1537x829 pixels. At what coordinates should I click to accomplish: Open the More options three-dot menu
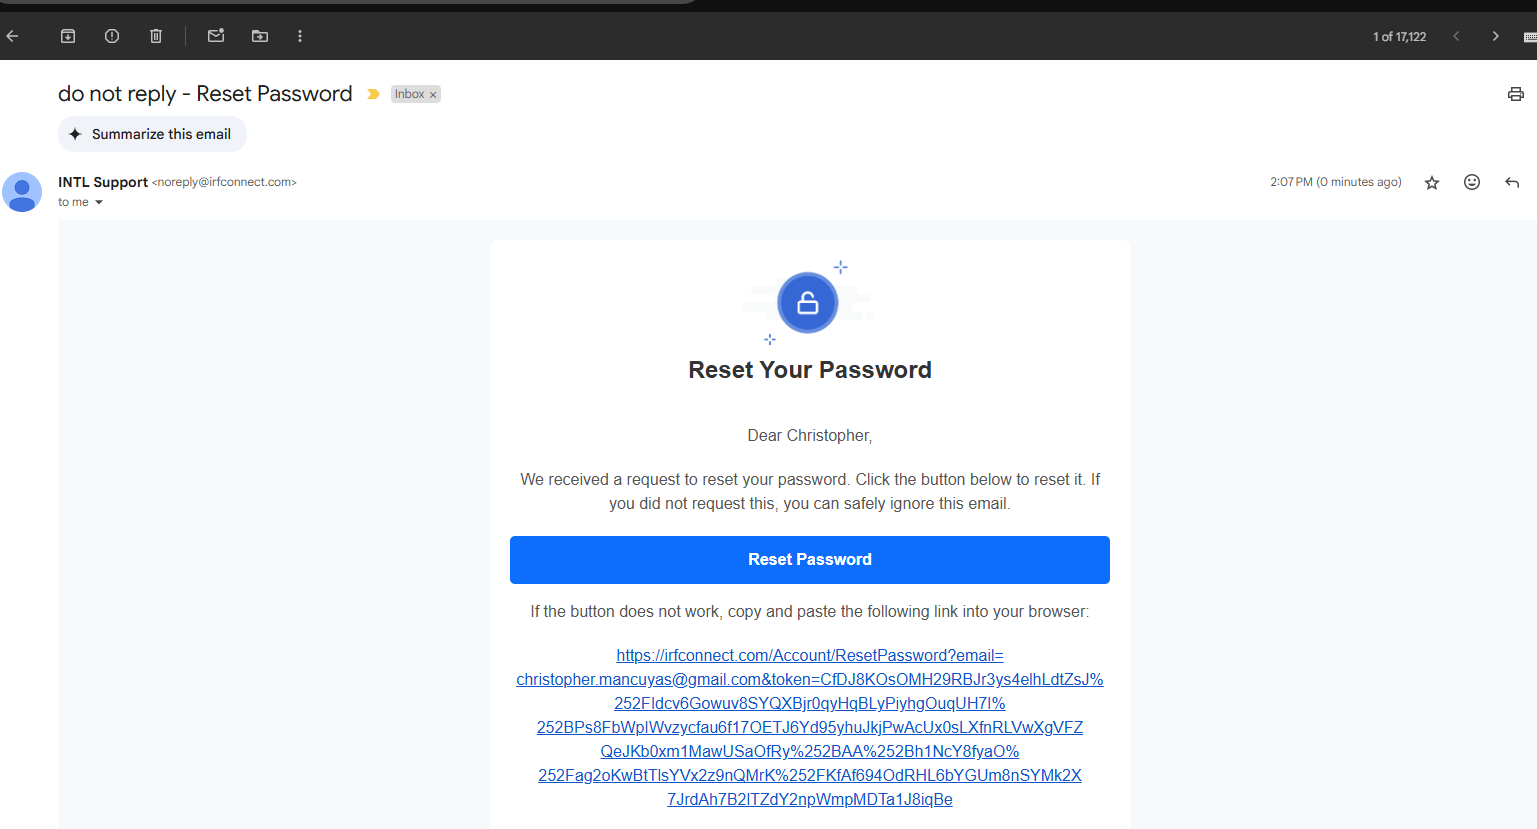(299, 36)
